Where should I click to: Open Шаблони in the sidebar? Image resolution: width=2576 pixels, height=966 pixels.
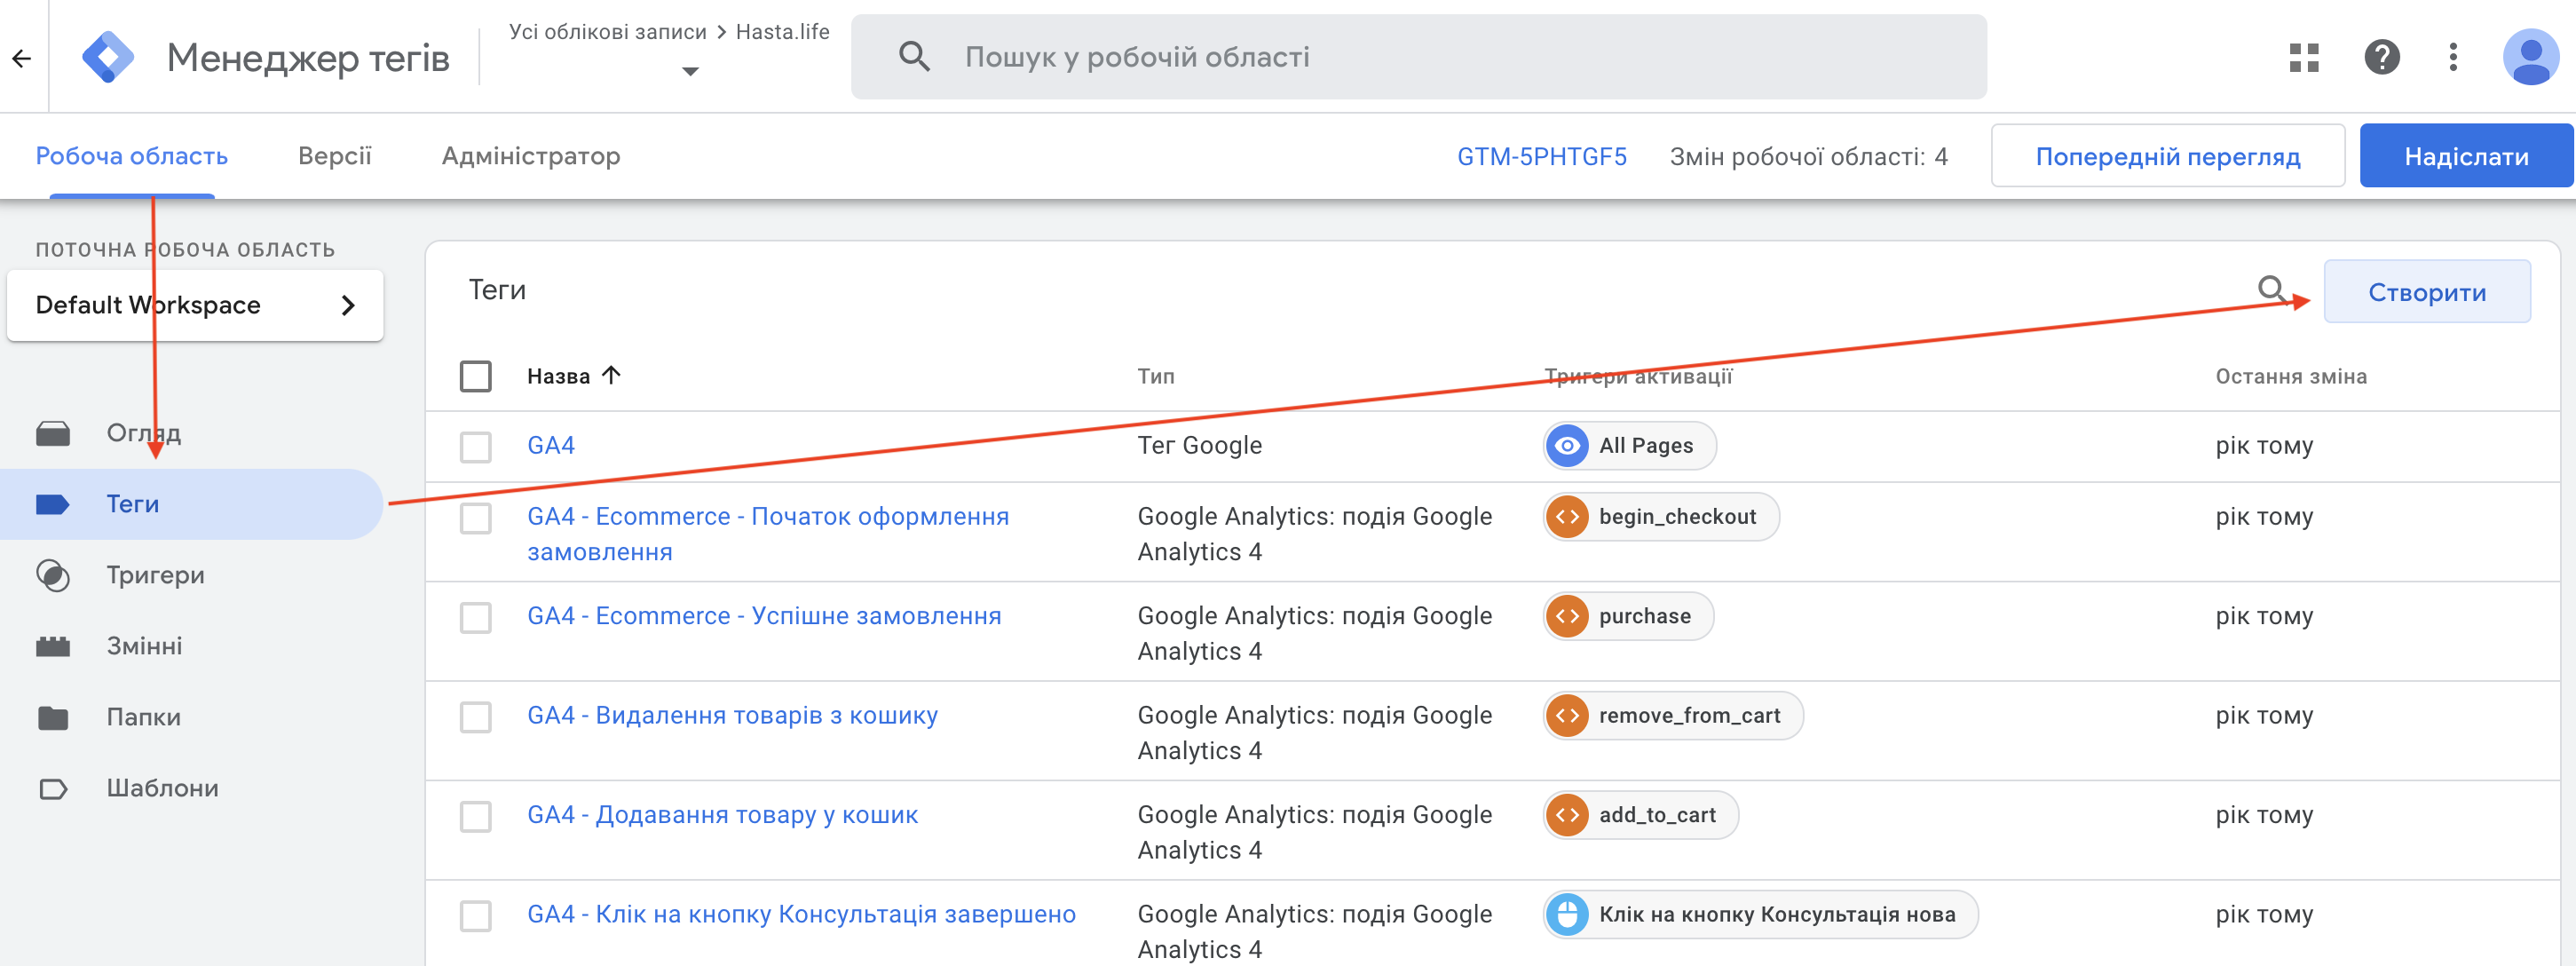tap(162, 788)
